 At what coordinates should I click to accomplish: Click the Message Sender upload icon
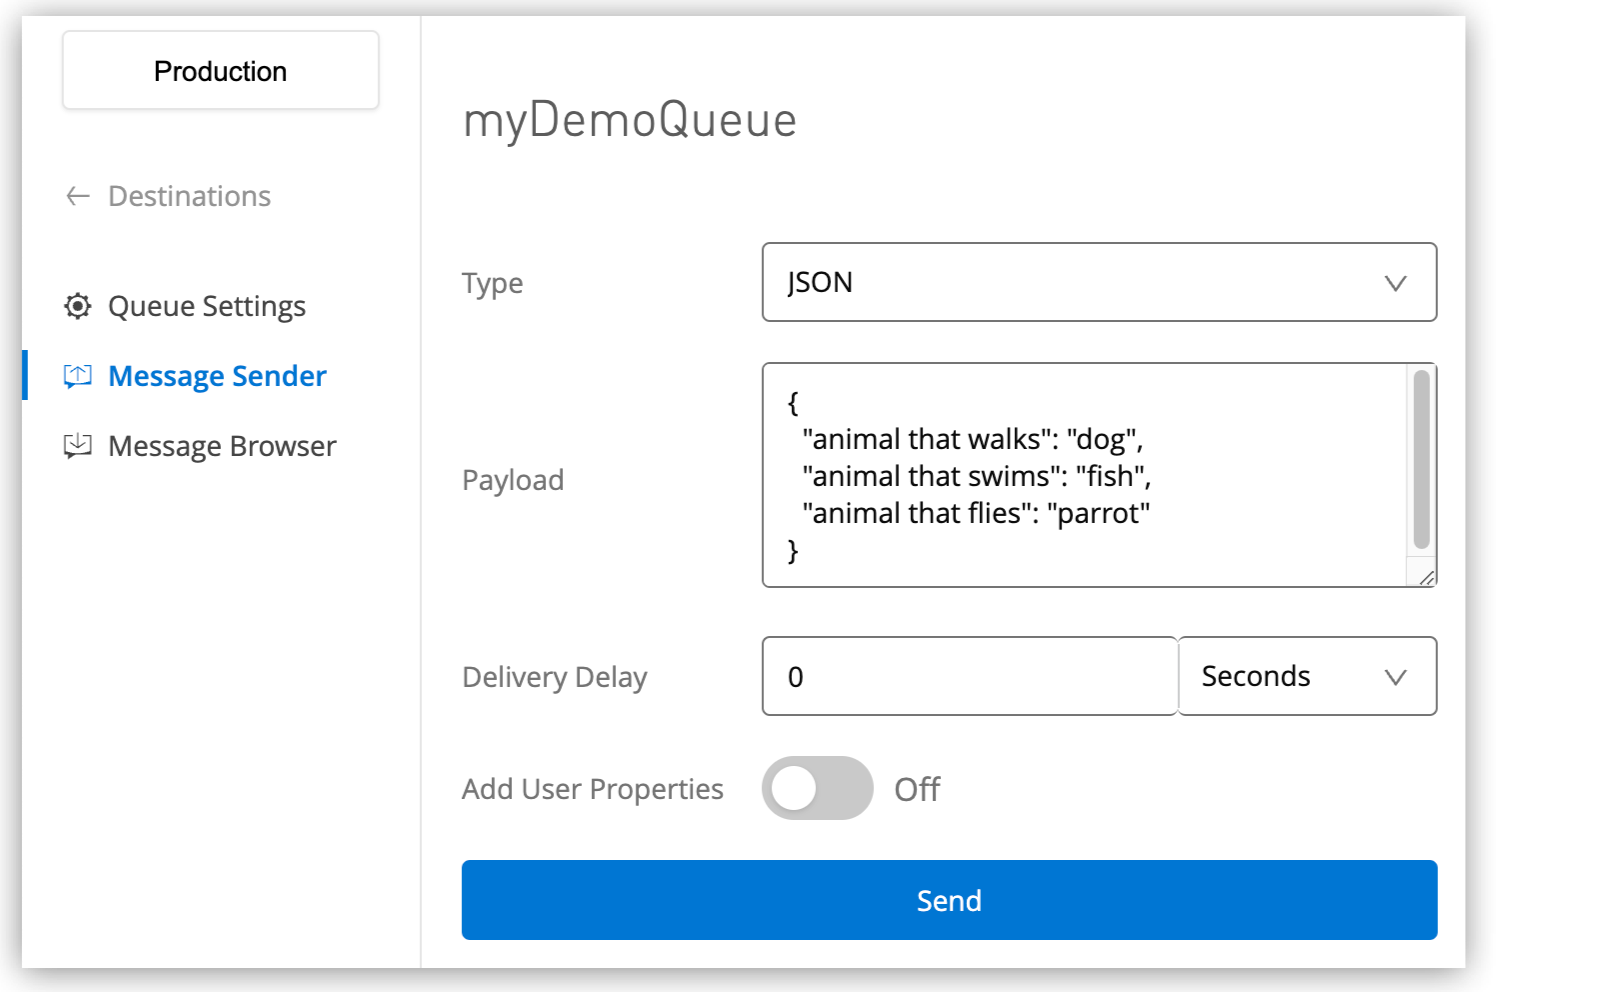point(78,376)
